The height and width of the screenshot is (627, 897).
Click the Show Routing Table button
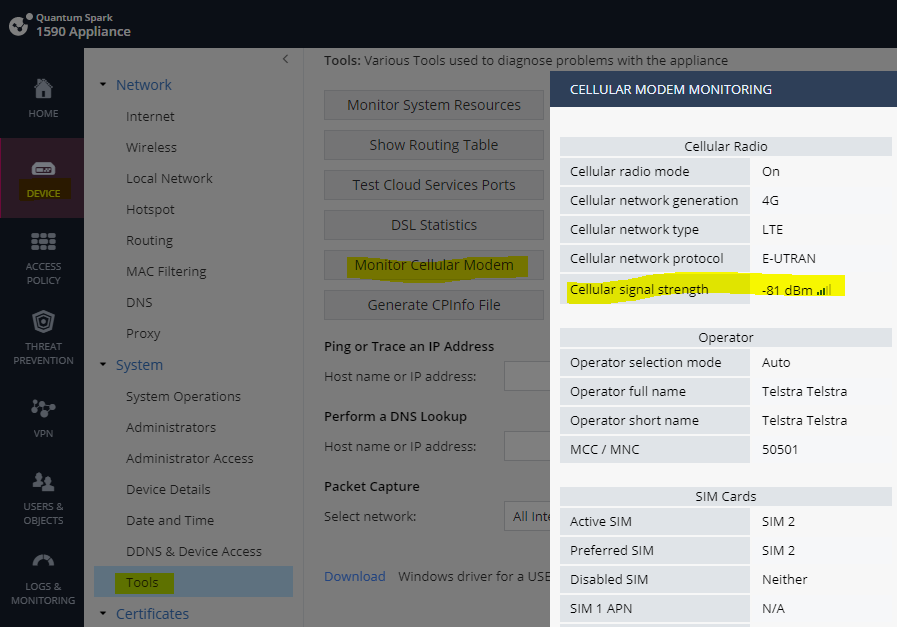click(x=434, y=145)
